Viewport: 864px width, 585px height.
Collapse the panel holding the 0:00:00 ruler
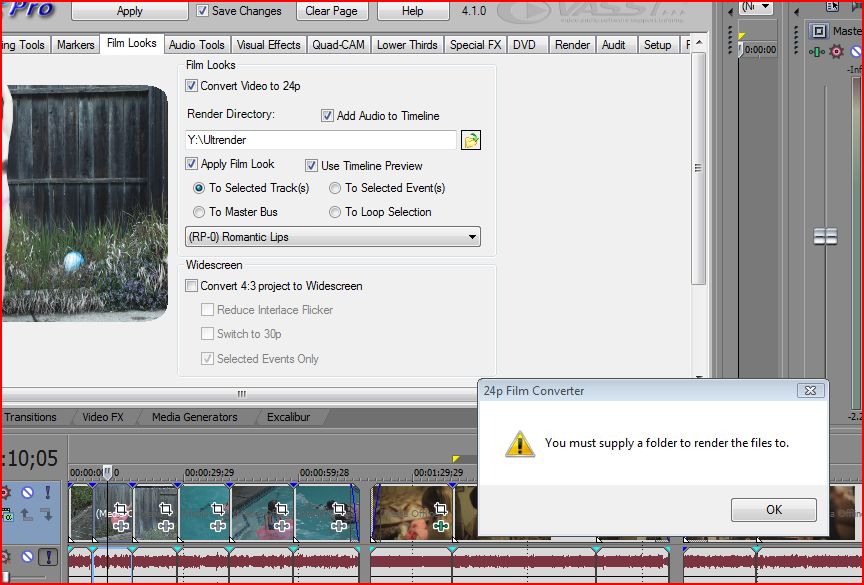point(731,11)
